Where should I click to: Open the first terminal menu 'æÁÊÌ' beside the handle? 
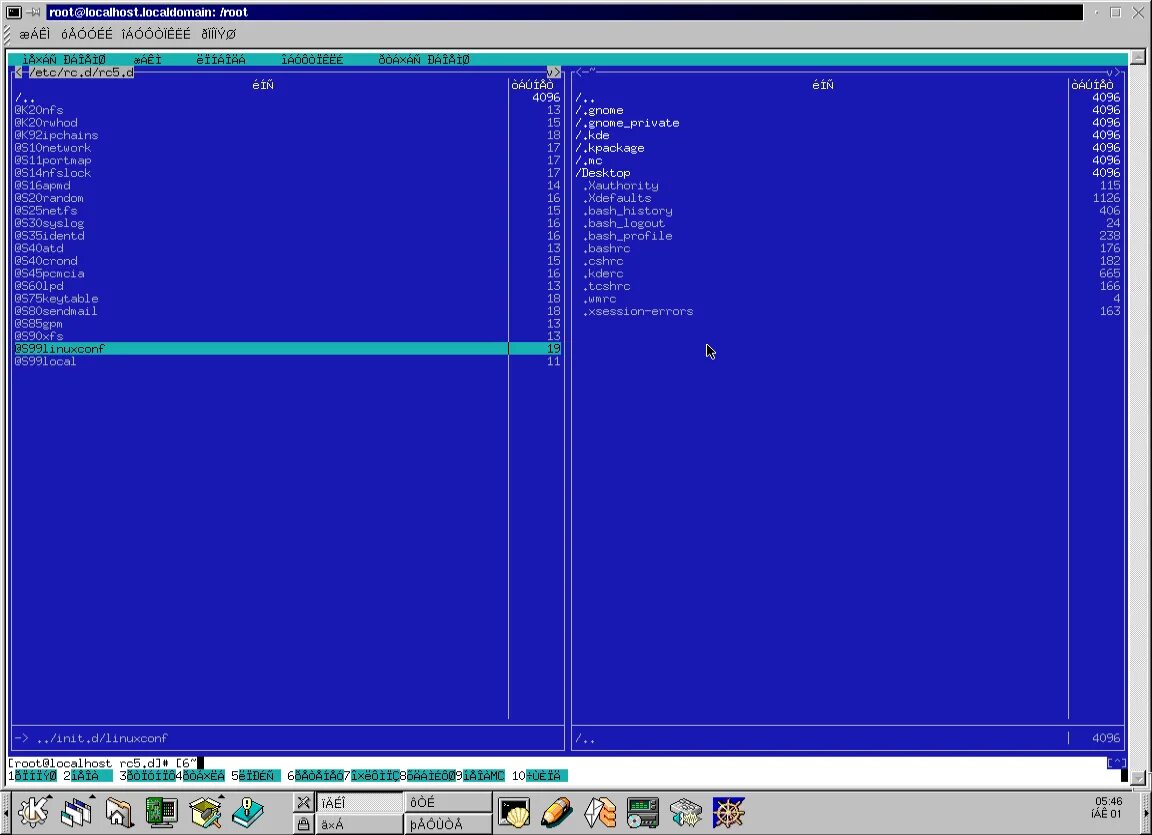click(35, 34)
